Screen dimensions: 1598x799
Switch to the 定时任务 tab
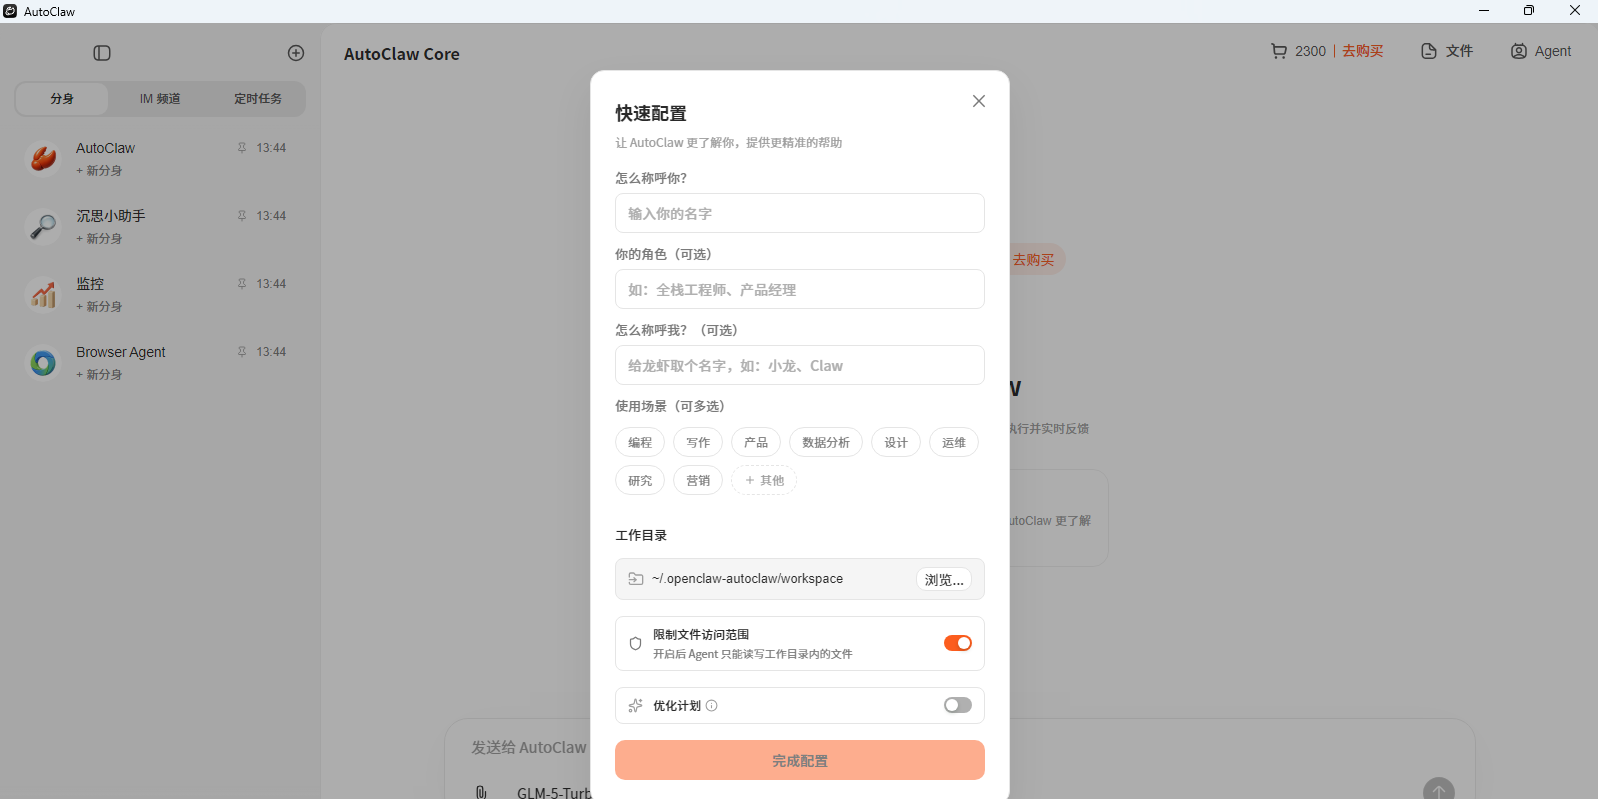(258, 99)
